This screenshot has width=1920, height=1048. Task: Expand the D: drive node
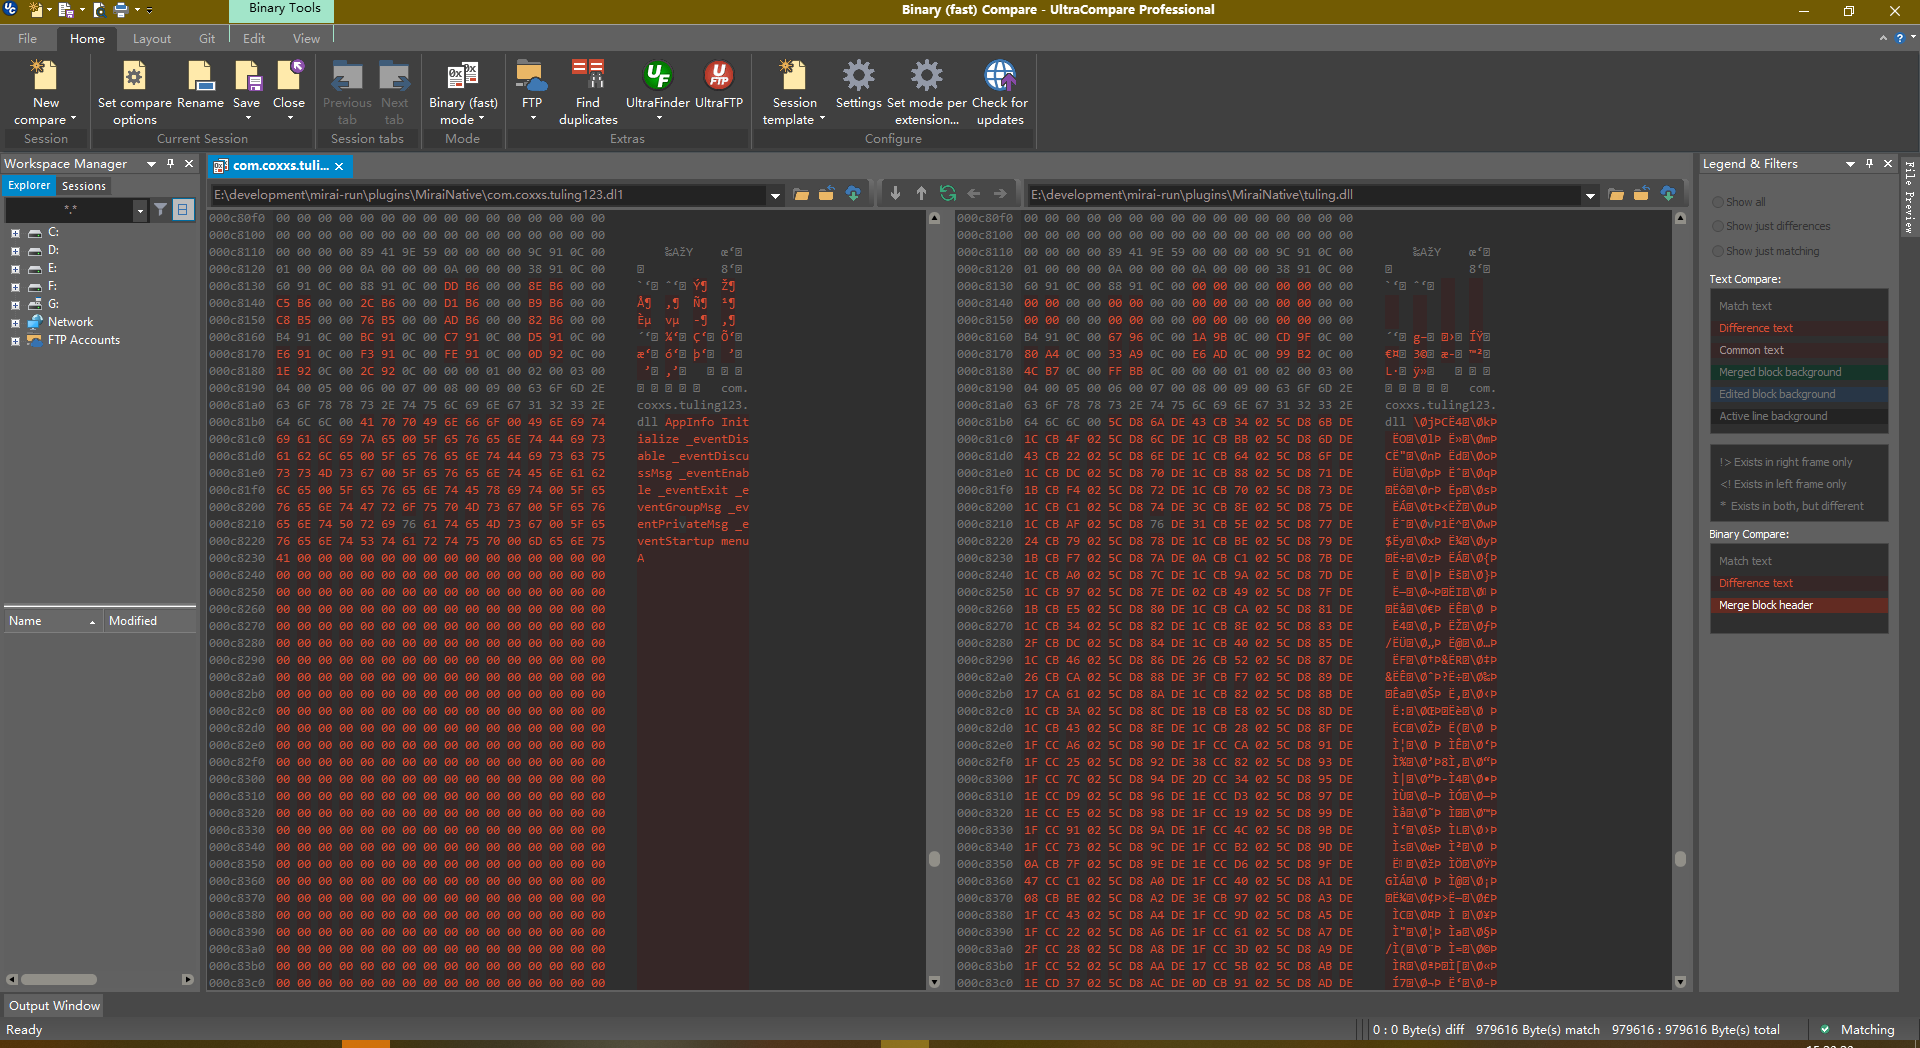click(15, 251)
